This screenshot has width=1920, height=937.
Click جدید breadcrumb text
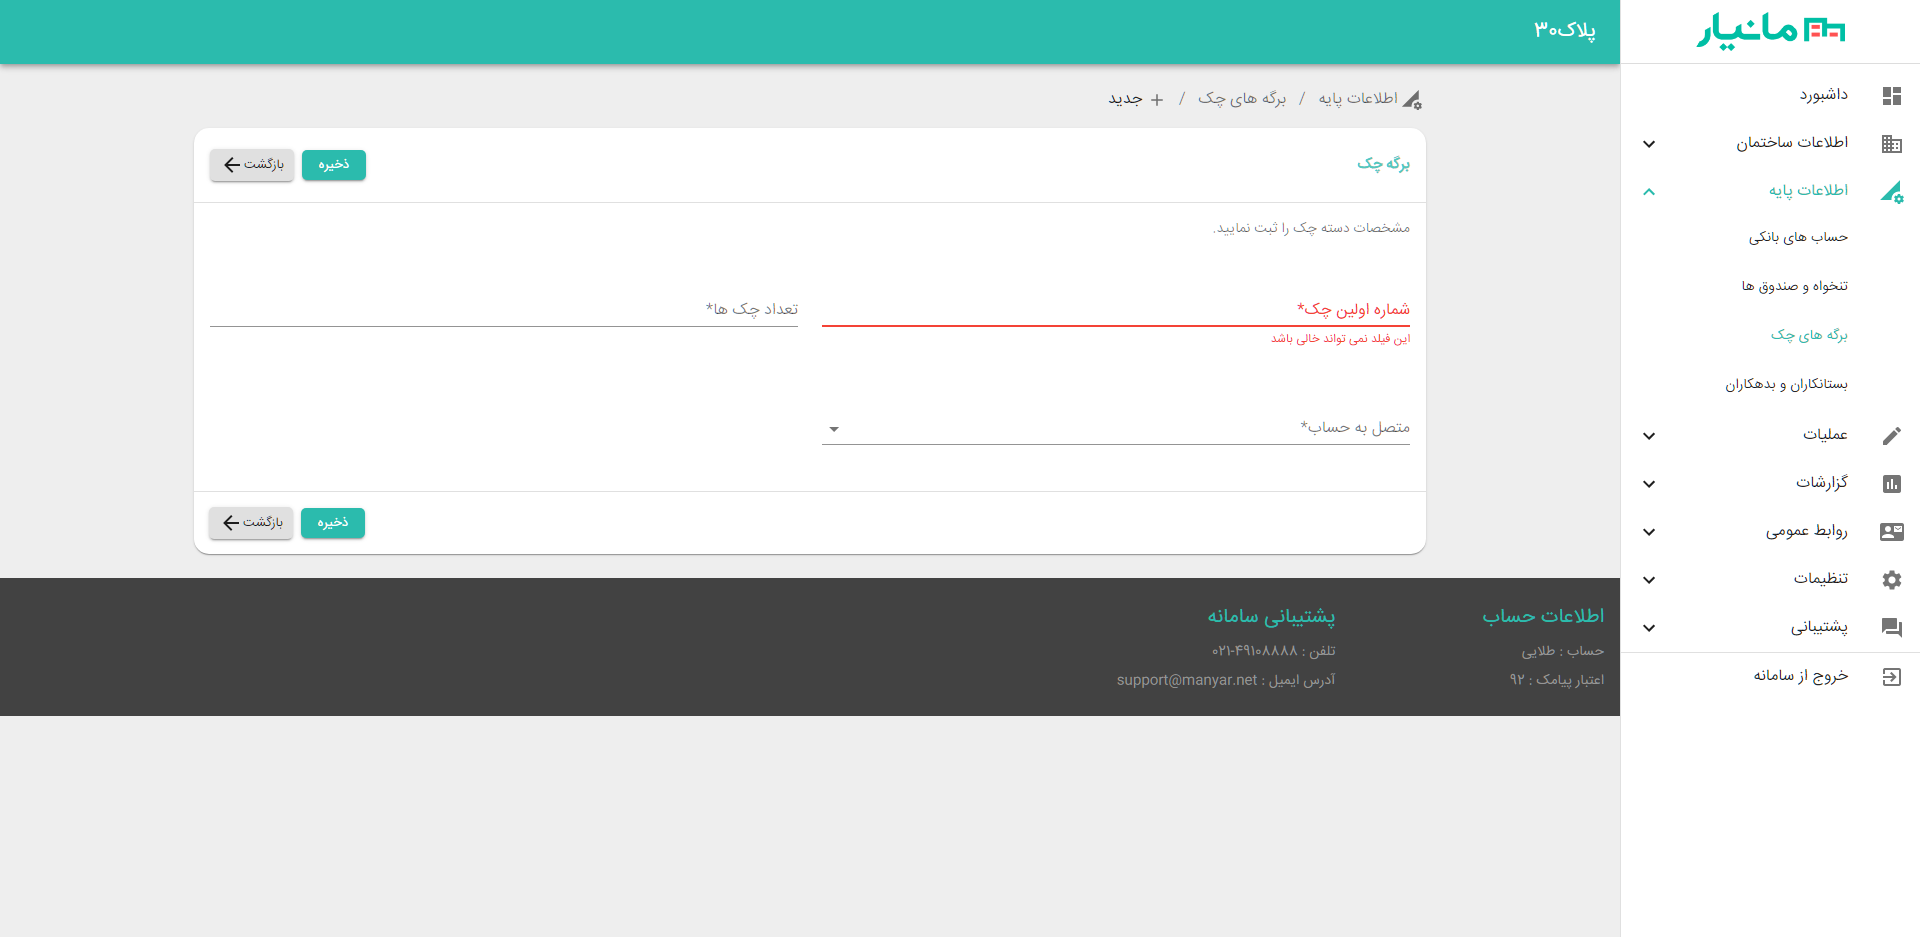coord(1125,98)
